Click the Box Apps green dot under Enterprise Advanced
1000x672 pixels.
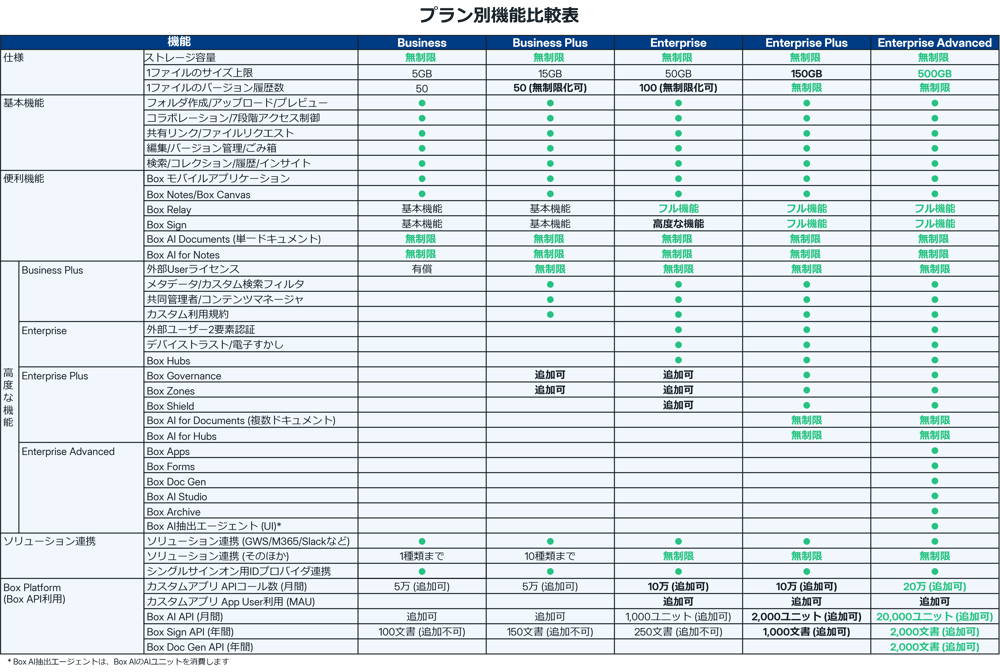coord(935,451)
